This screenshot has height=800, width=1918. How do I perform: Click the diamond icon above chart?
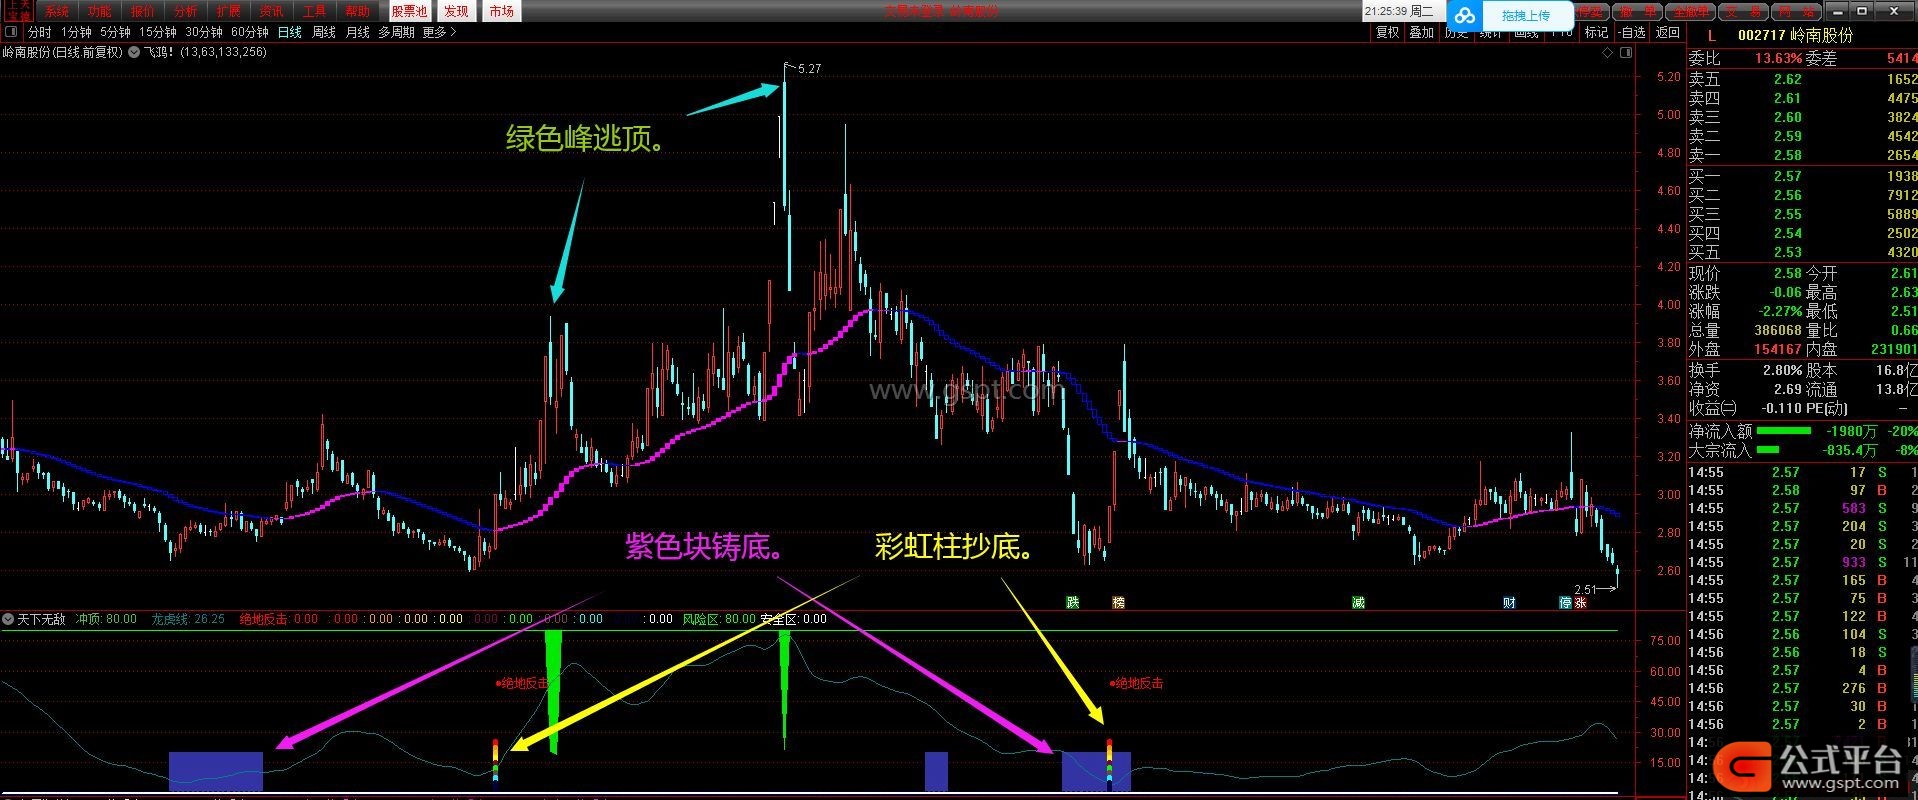pyautogui.click(x=1607, y=53)
